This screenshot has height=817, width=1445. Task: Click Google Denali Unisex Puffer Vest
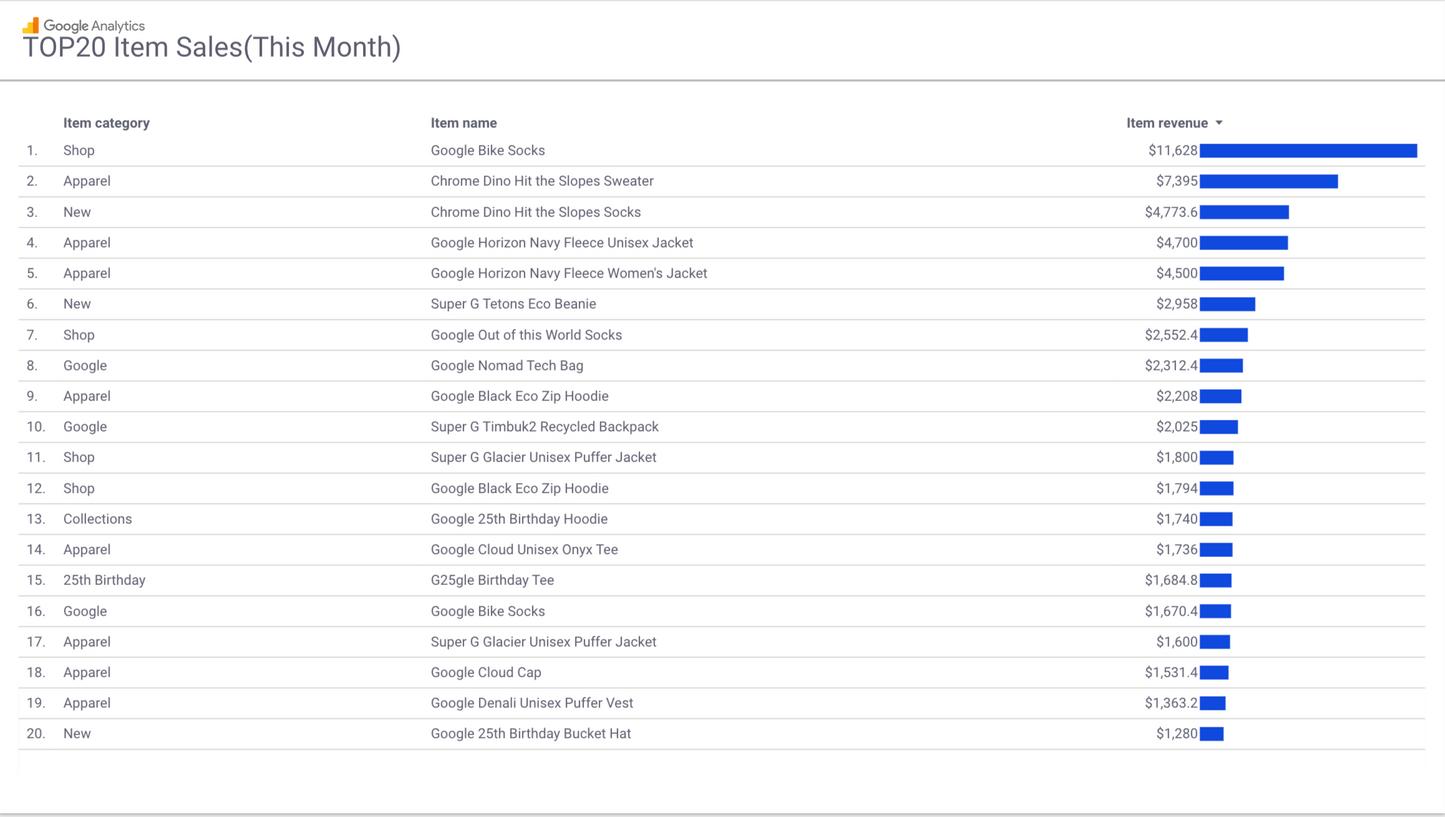[532, 703]
